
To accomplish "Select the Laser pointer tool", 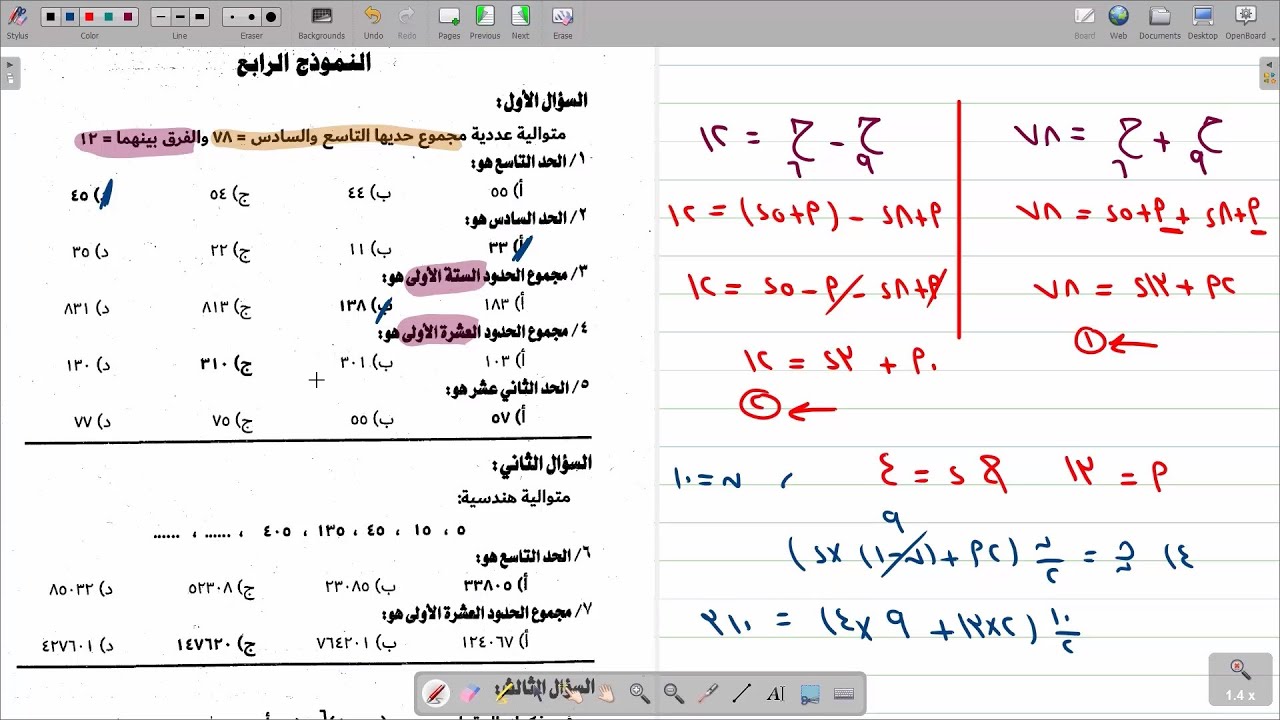I will tap(708, 693).
